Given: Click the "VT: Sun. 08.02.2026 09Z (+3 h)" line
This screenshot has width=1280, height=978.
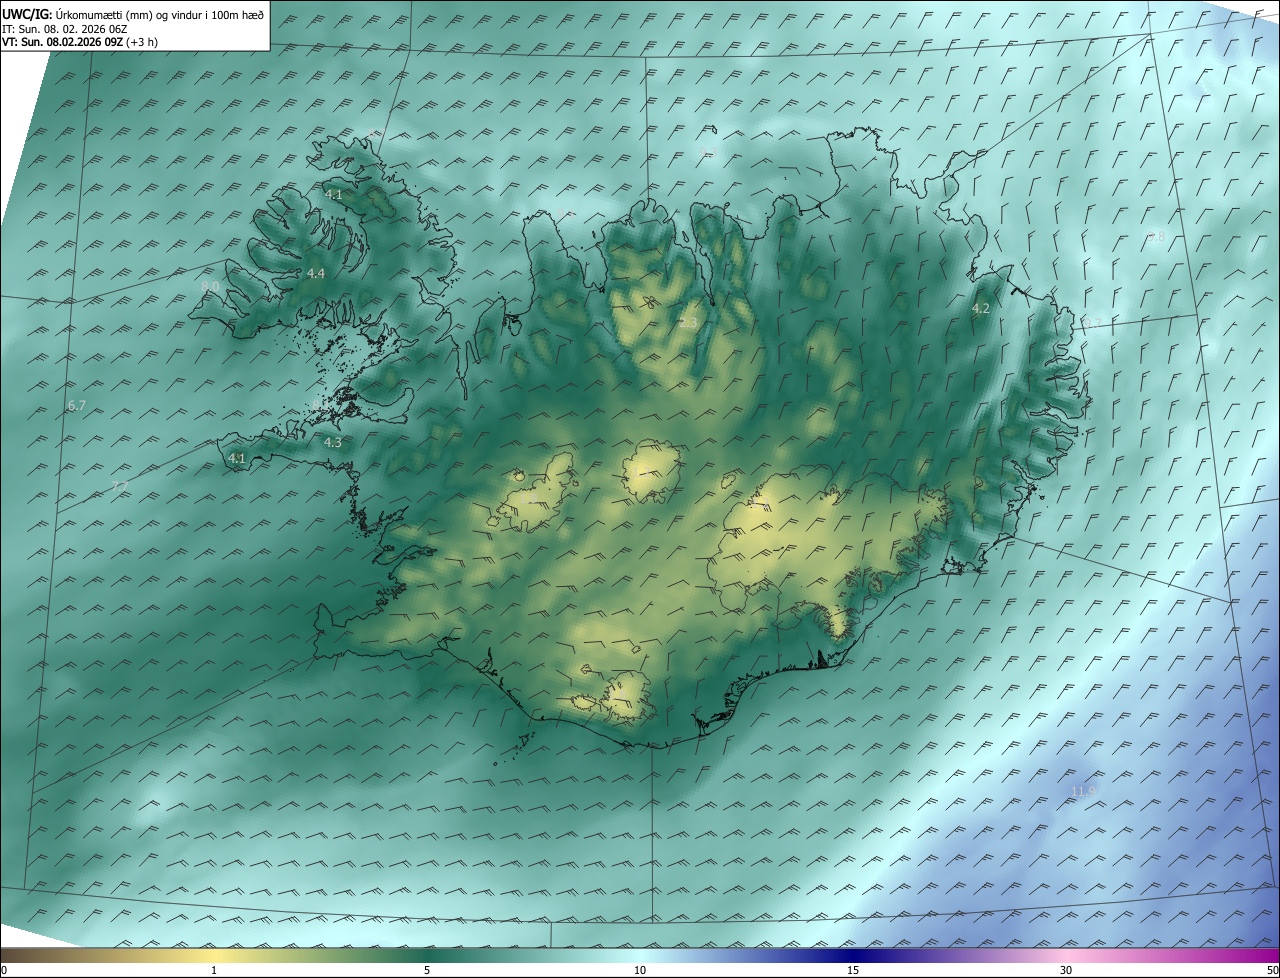Looking at the screenshot, I should [x=80, y=42].
